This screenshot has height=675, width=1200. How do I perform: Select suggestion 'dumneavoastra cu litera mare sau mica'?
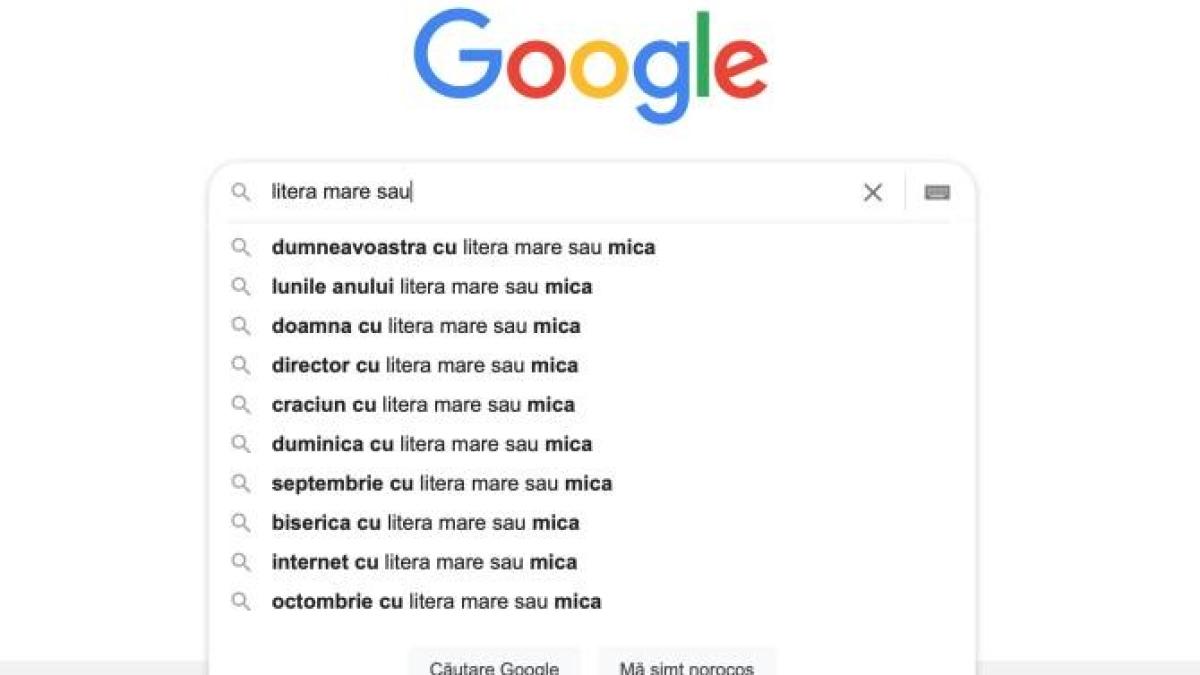click(x=463, y=247)
